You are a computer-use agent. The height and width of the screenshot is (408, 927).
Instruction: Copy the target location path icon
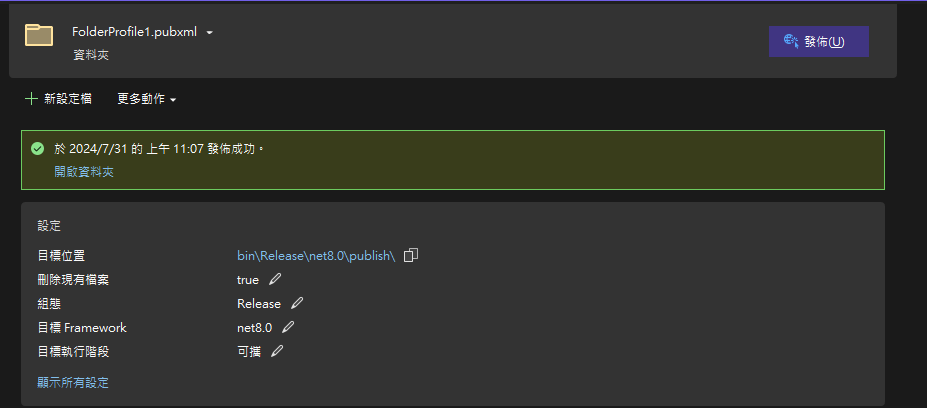point(411,255)
